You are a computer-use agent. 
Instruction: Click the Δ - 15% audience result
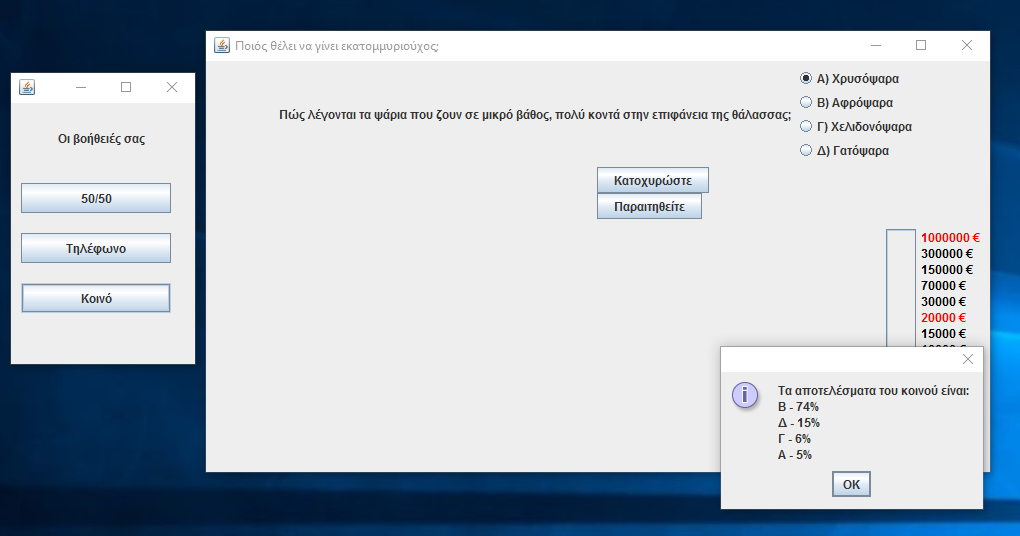click(799, 423)
